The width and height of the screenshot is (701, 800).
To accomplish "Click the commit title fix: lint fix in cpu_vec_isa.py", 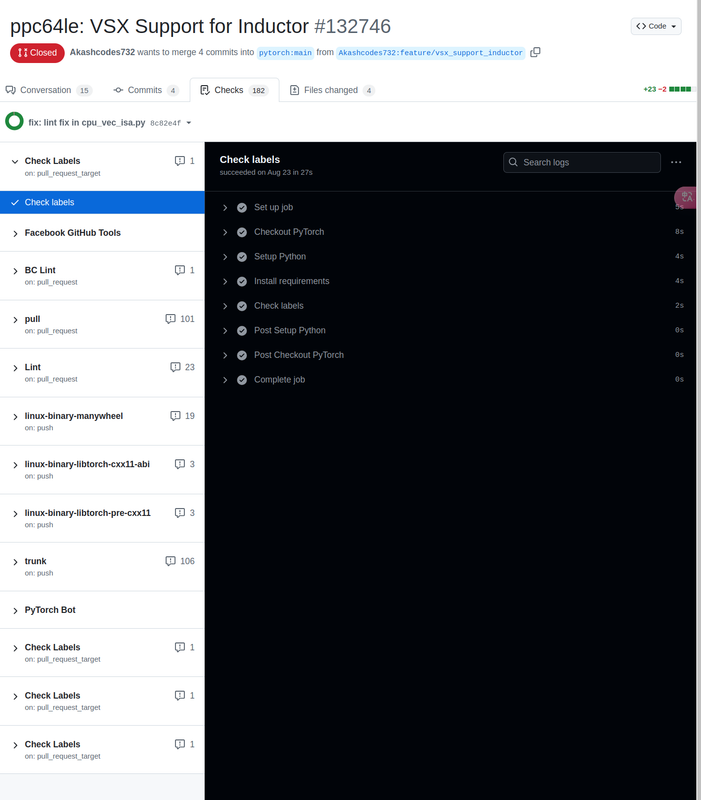I will [x=87, y=122].
